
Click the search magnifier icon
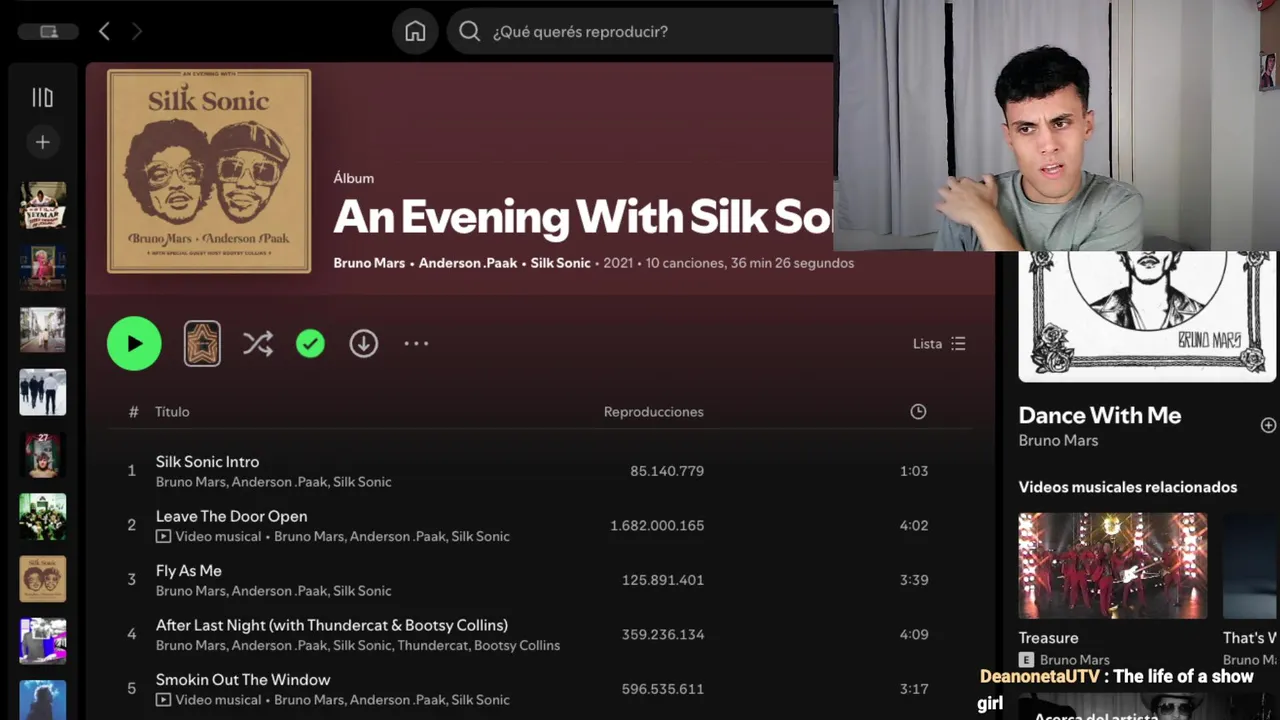point(469,31)
